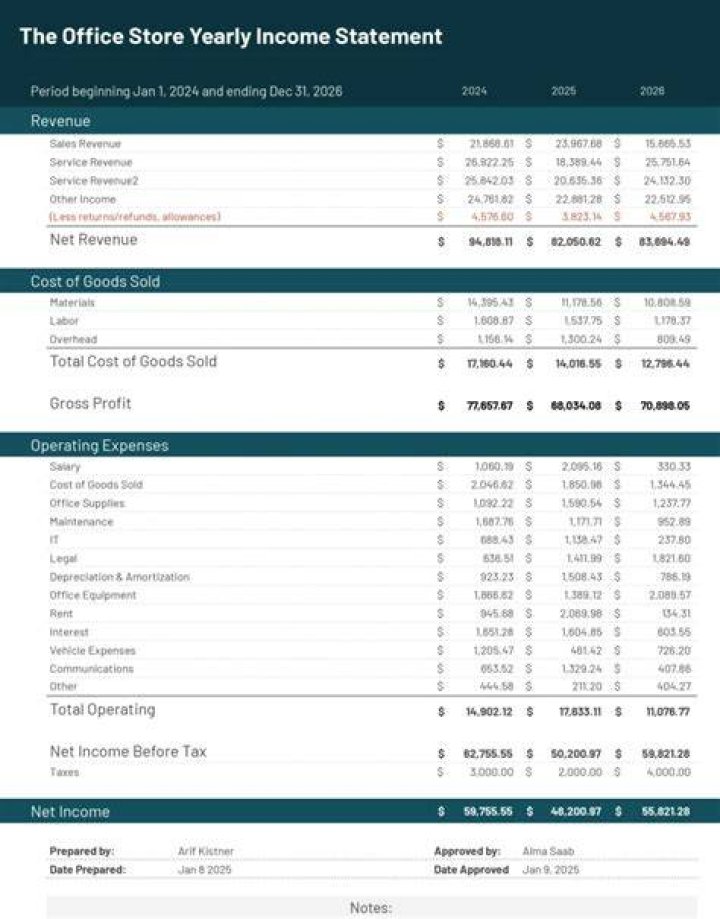
Task: Click the Taxes 2025 value 2,000.00
Action: pyautogui.click(x=580, y=772)
